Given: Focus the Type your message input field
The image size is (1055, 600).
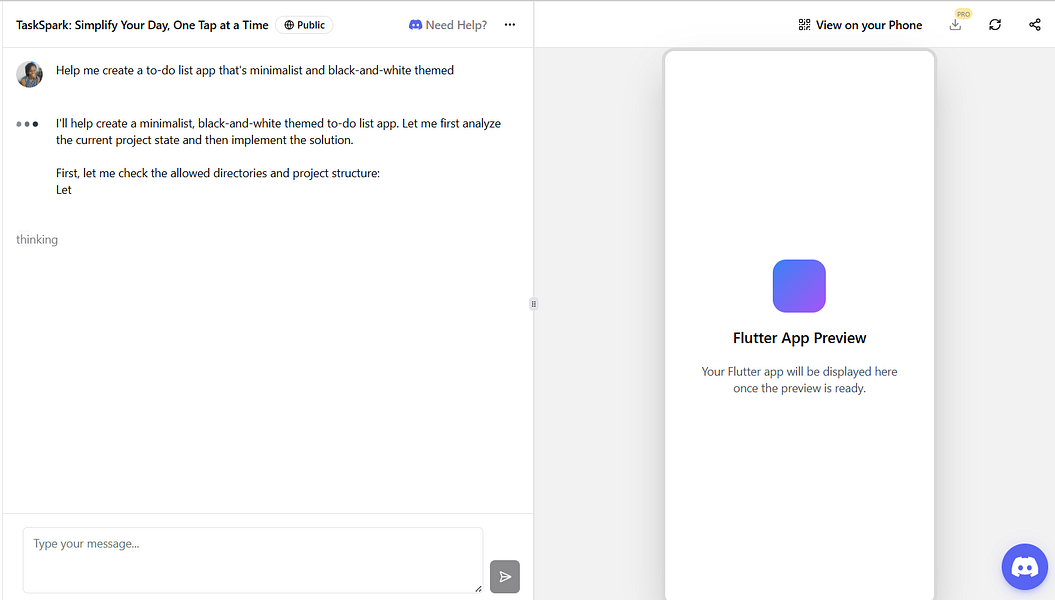Looking at the screenshot, I should (x=253, y=560).
